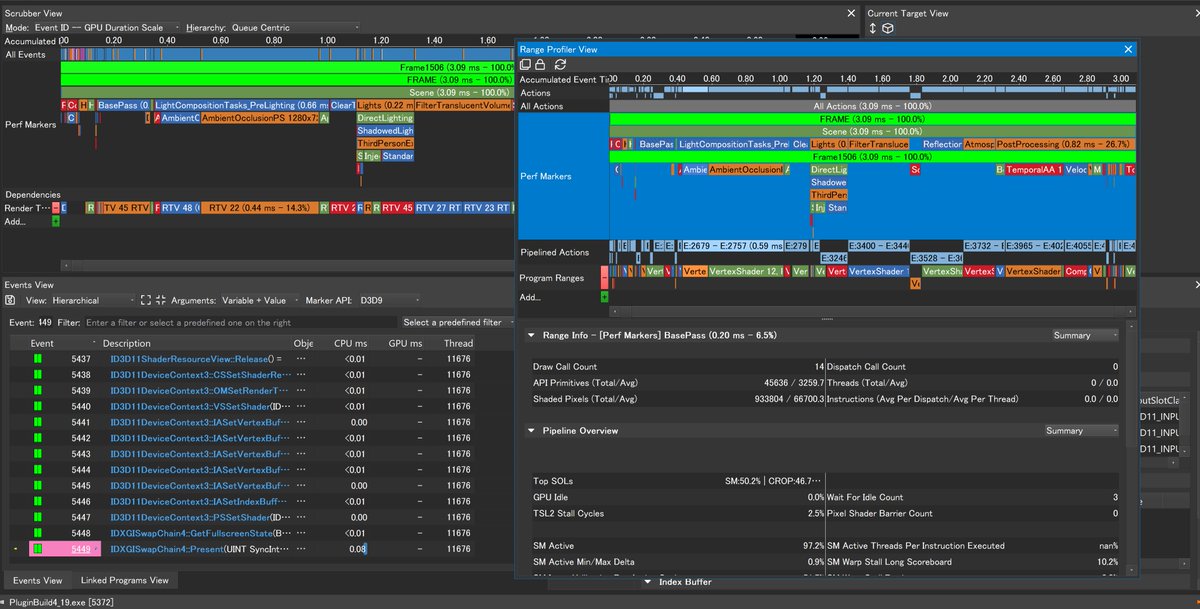Select All Actions bar in Range Profiler
The height and width of the screenshot is (609, 1200).
[873, 106]
